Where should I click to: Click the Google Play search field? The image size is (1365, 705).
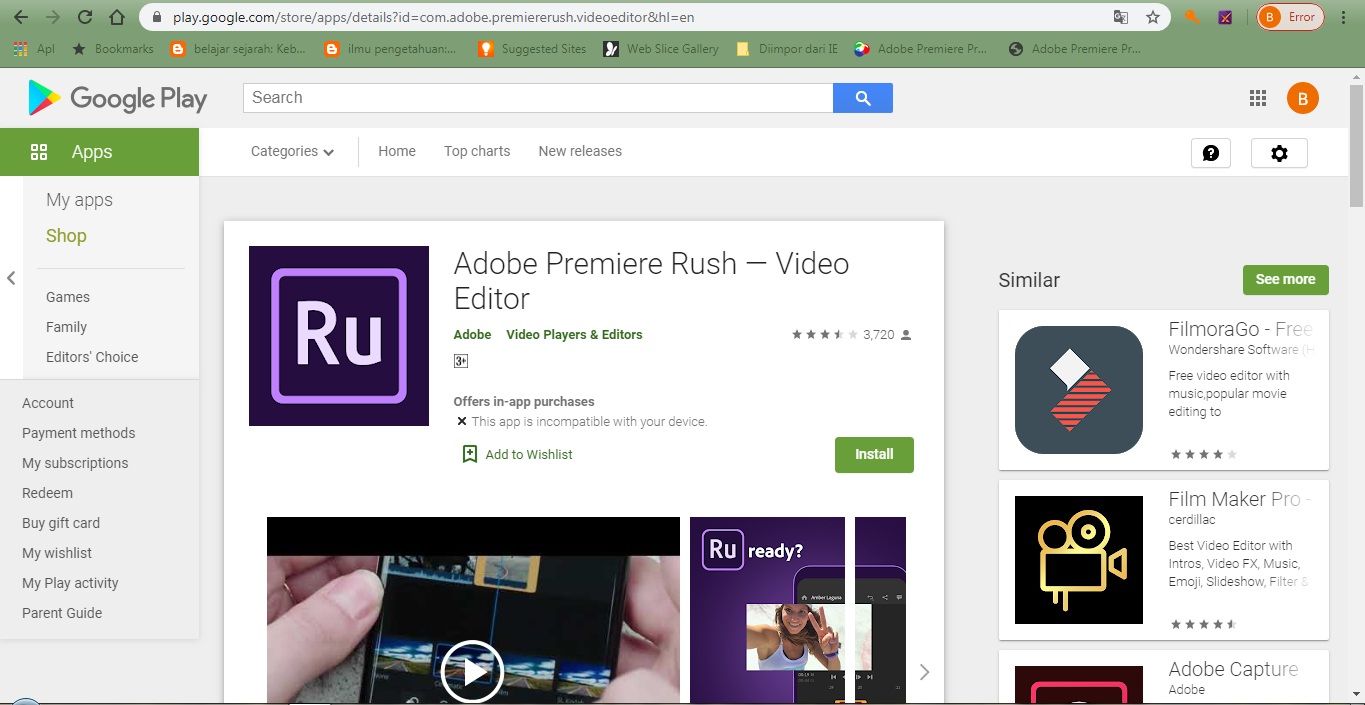538,98
